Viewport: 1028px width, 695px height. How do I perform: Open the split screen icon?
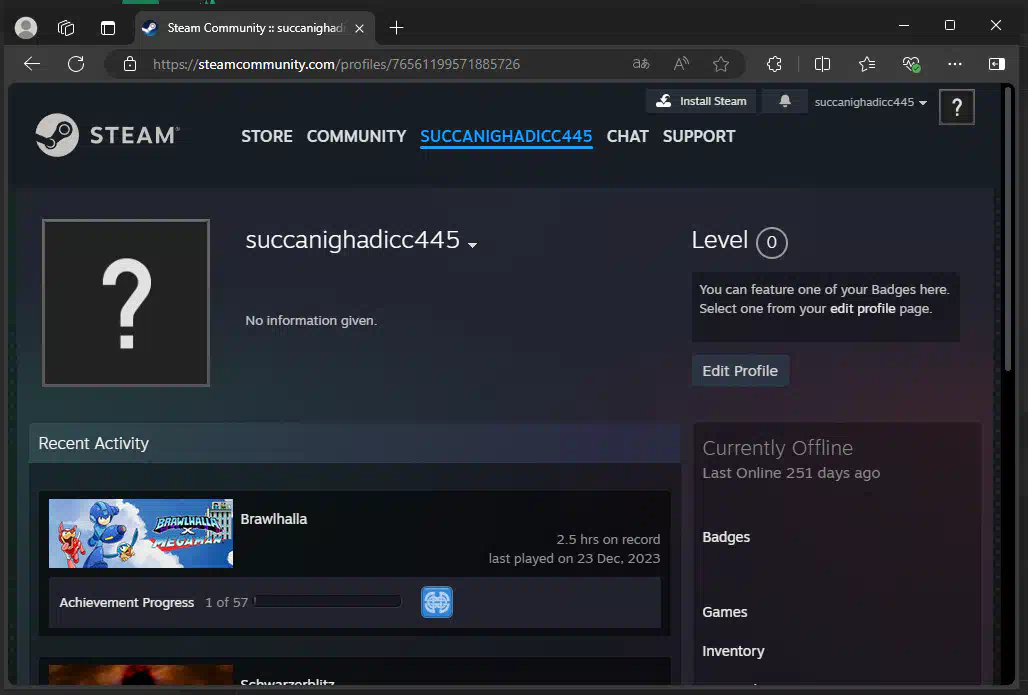point(822,64)
